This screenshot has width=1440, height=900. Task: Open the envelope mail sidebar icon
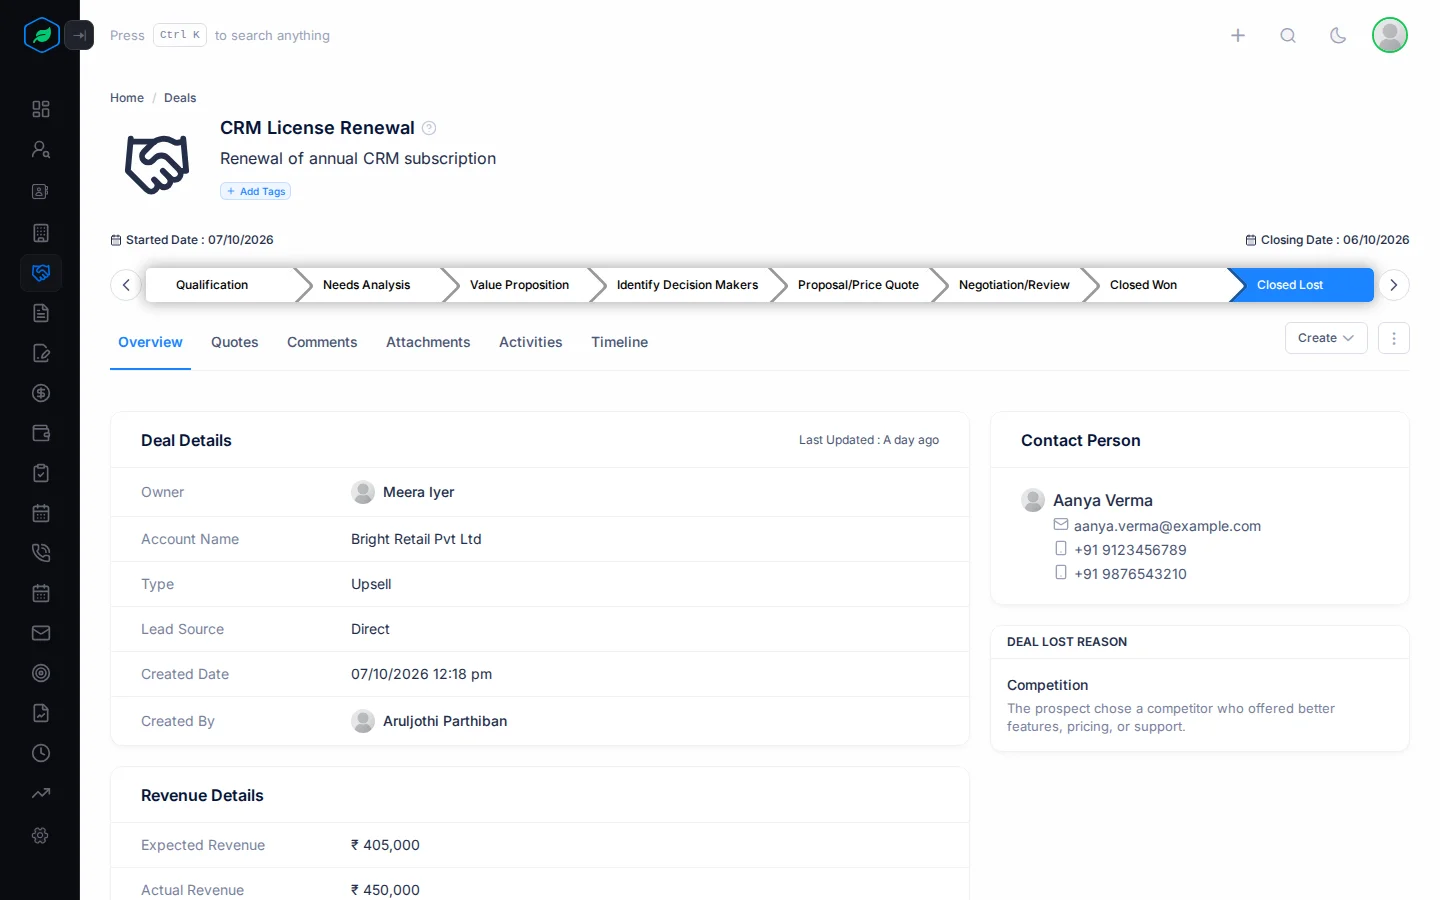coord(41,633)
